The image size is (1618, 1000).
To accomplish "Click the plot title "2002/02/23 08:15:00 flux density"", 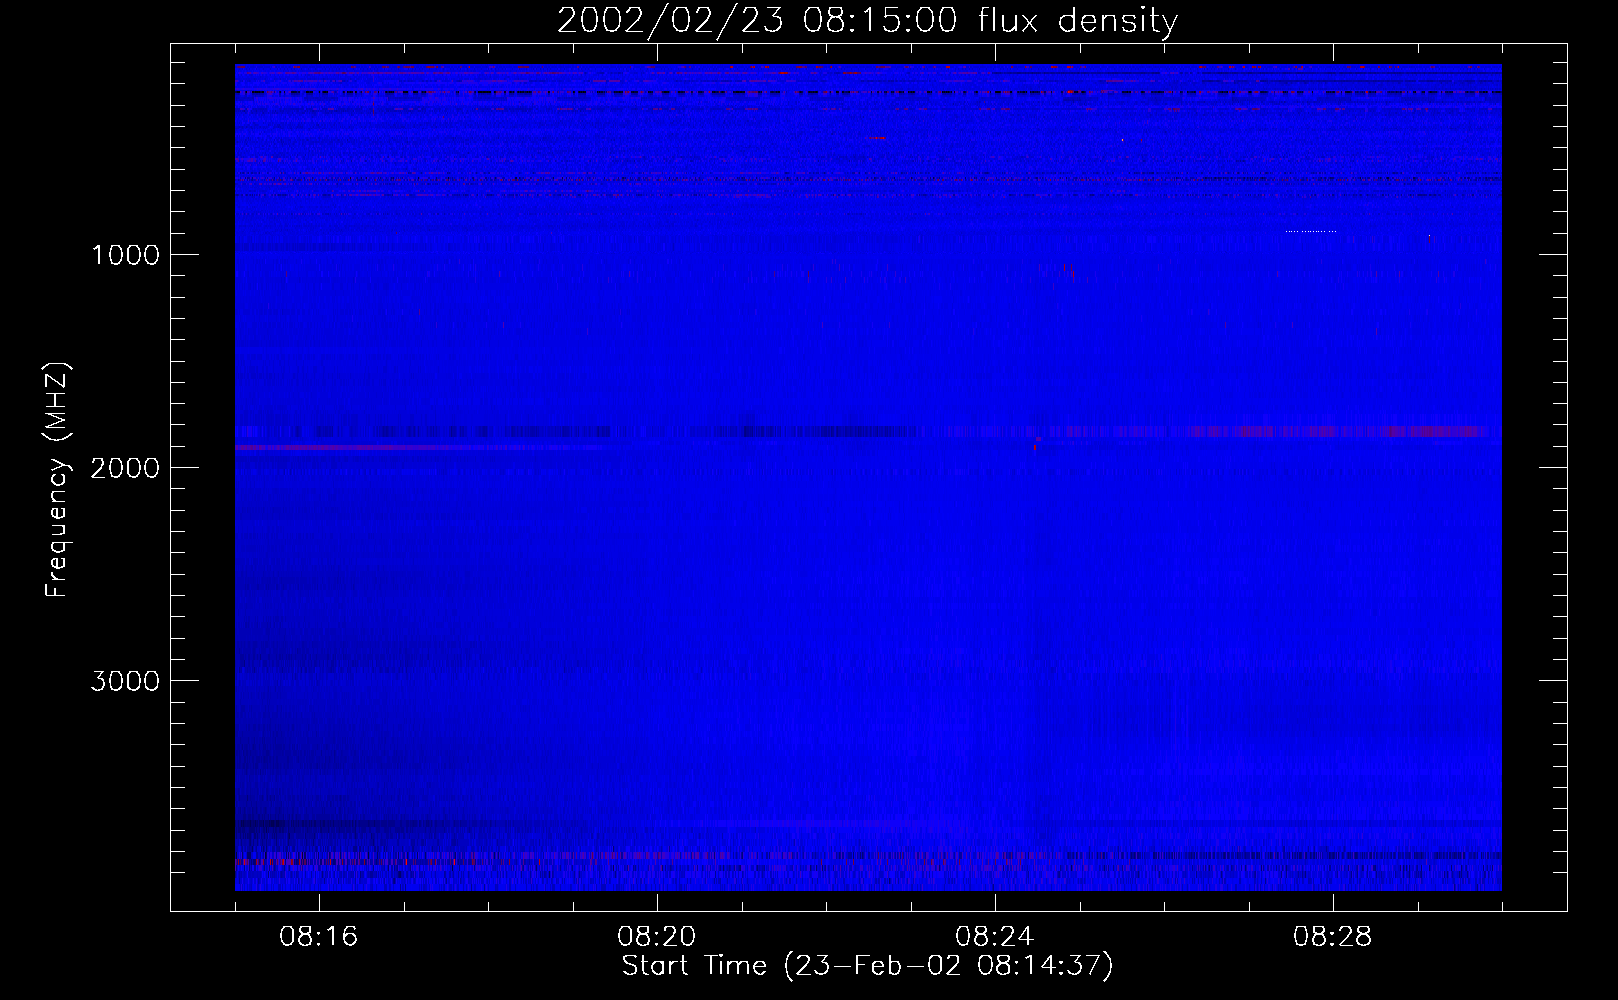I will pyautogui.click(x=867, y=20).
